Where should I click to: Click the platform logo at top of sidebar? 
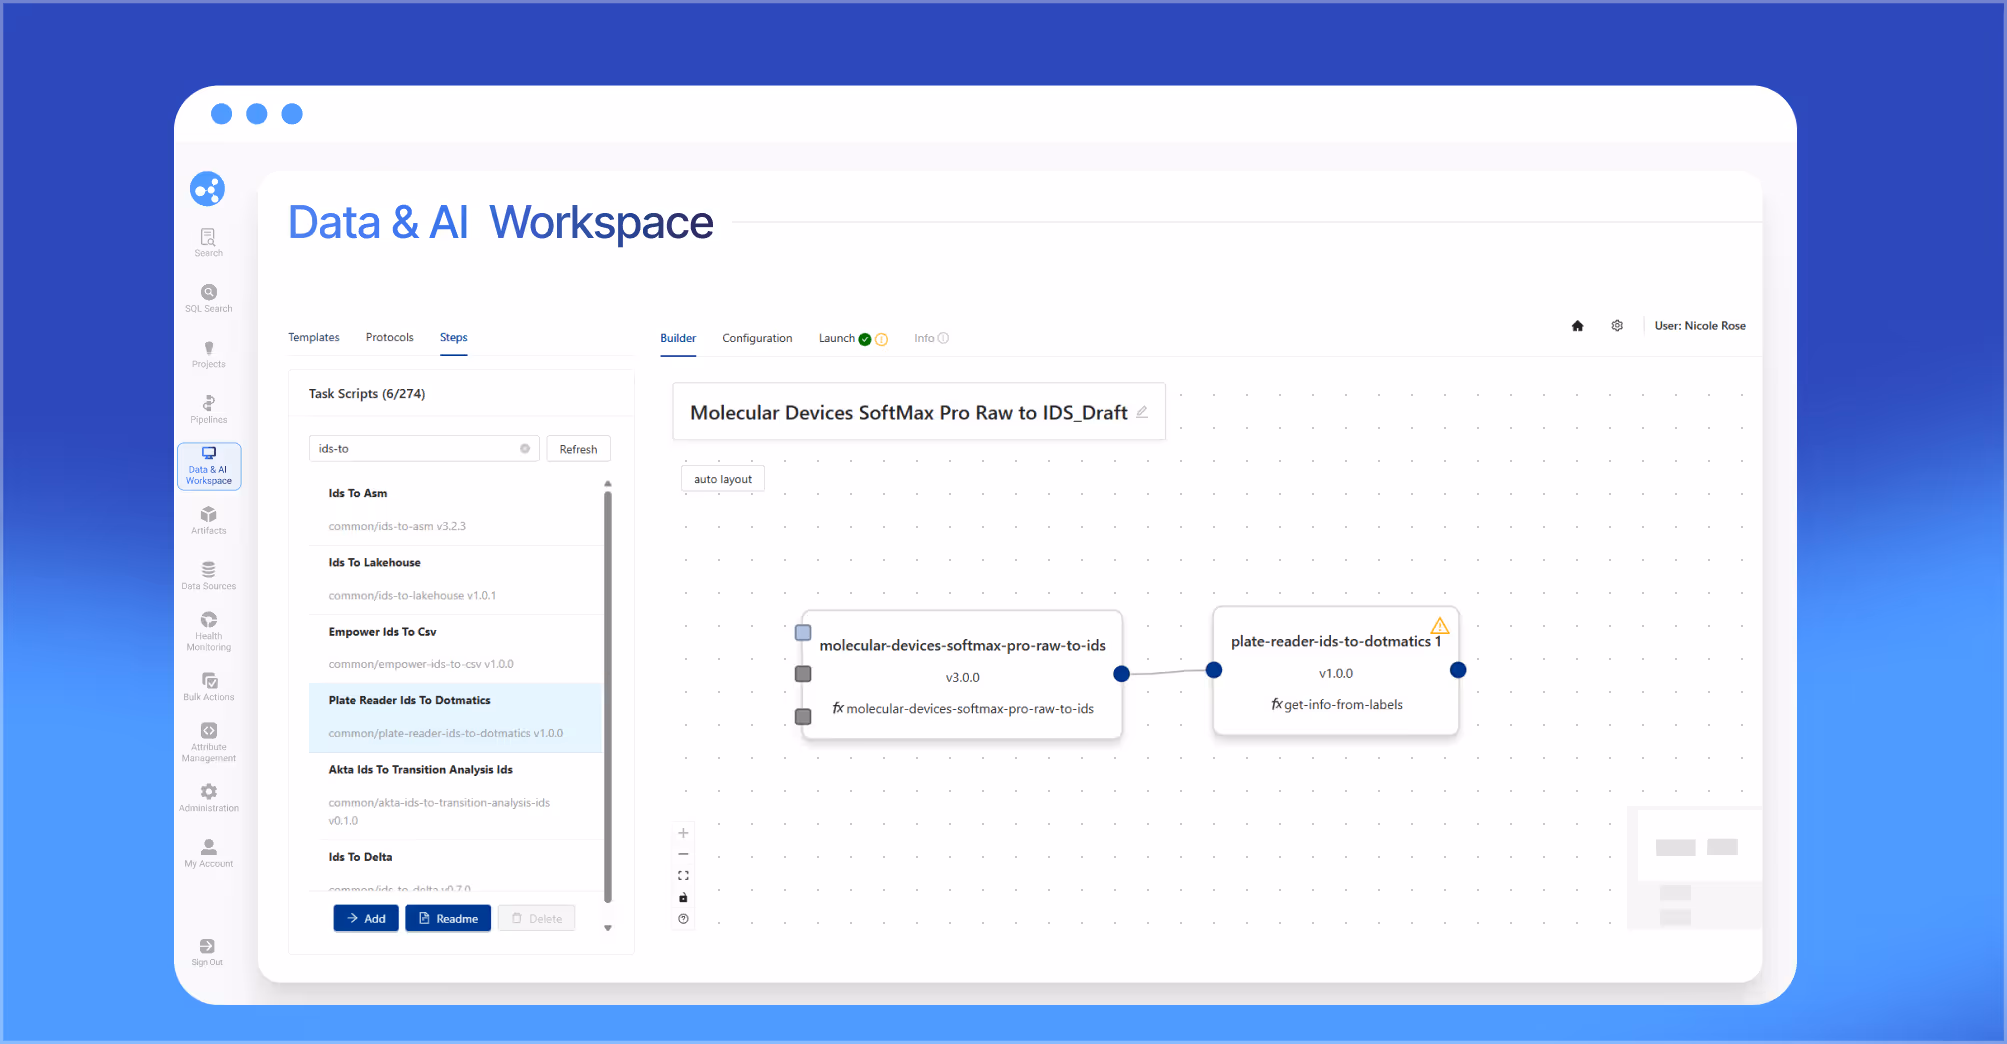coord(207,188)
